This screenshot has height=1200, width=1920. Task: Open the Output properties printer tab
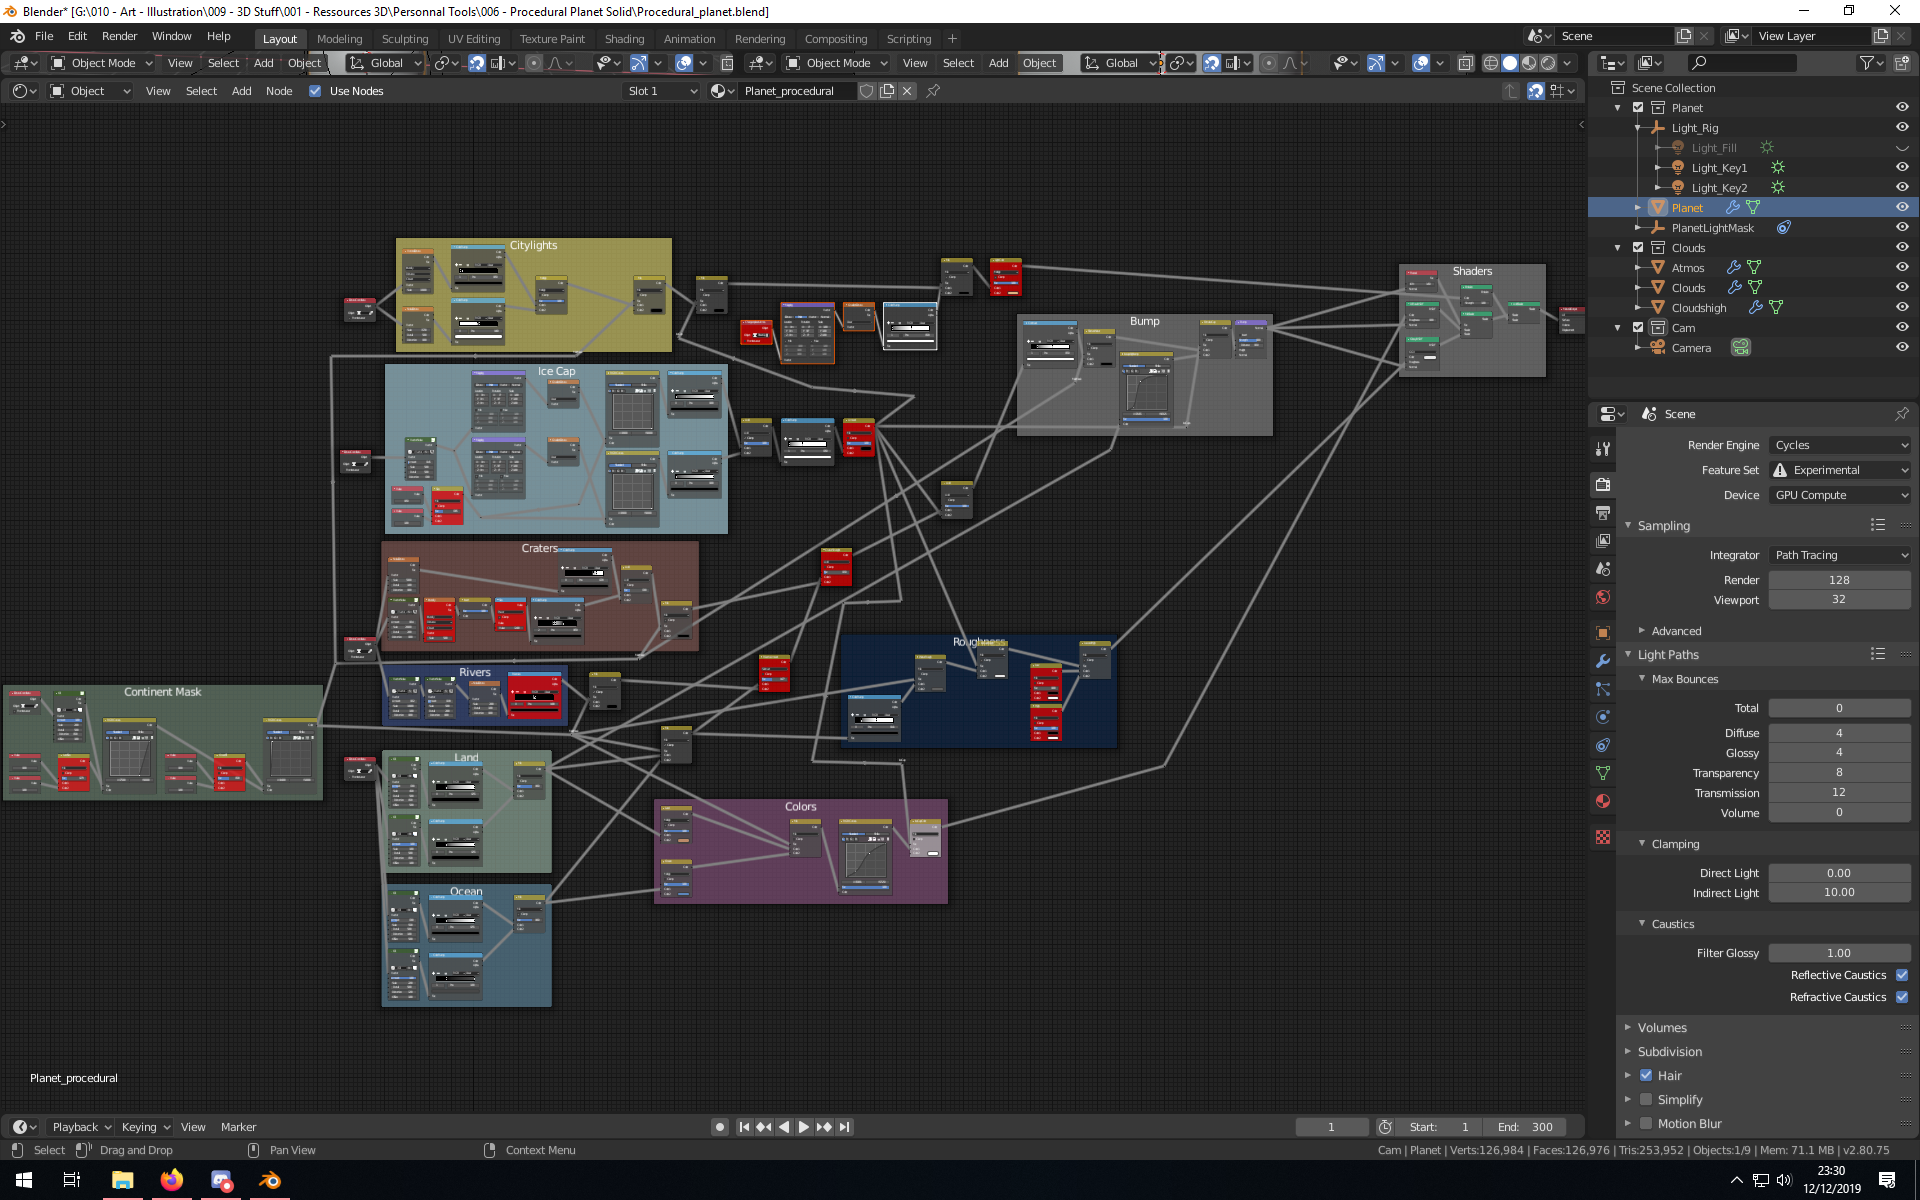point(1603,513)
